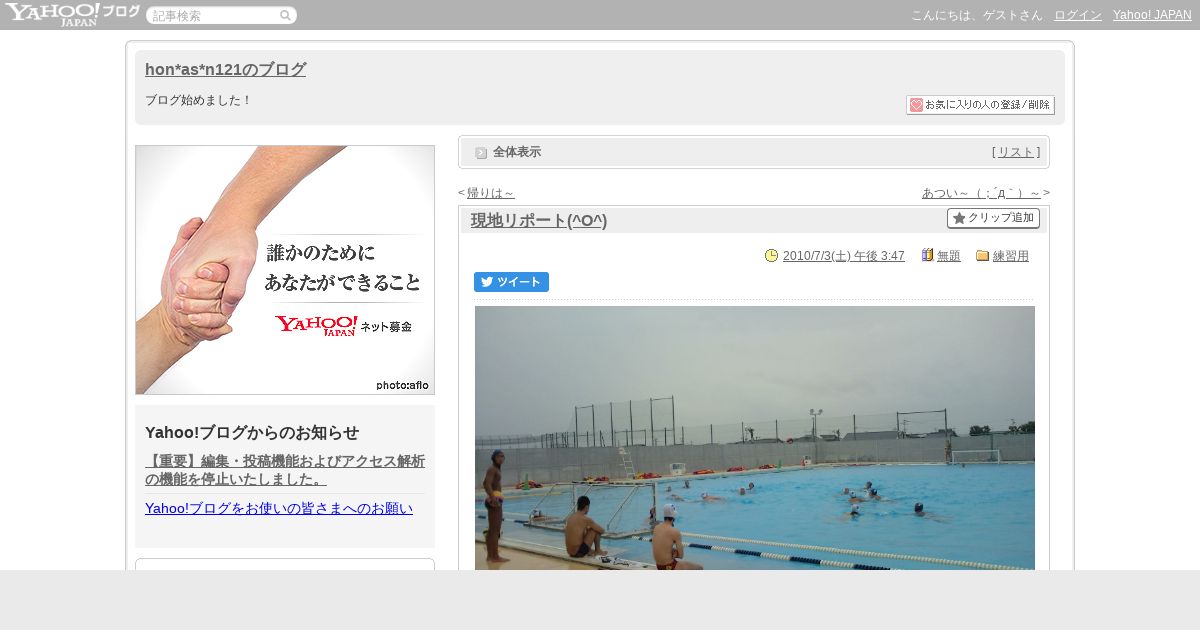Click the ブログ始めました！ description text

coord(199,101)
